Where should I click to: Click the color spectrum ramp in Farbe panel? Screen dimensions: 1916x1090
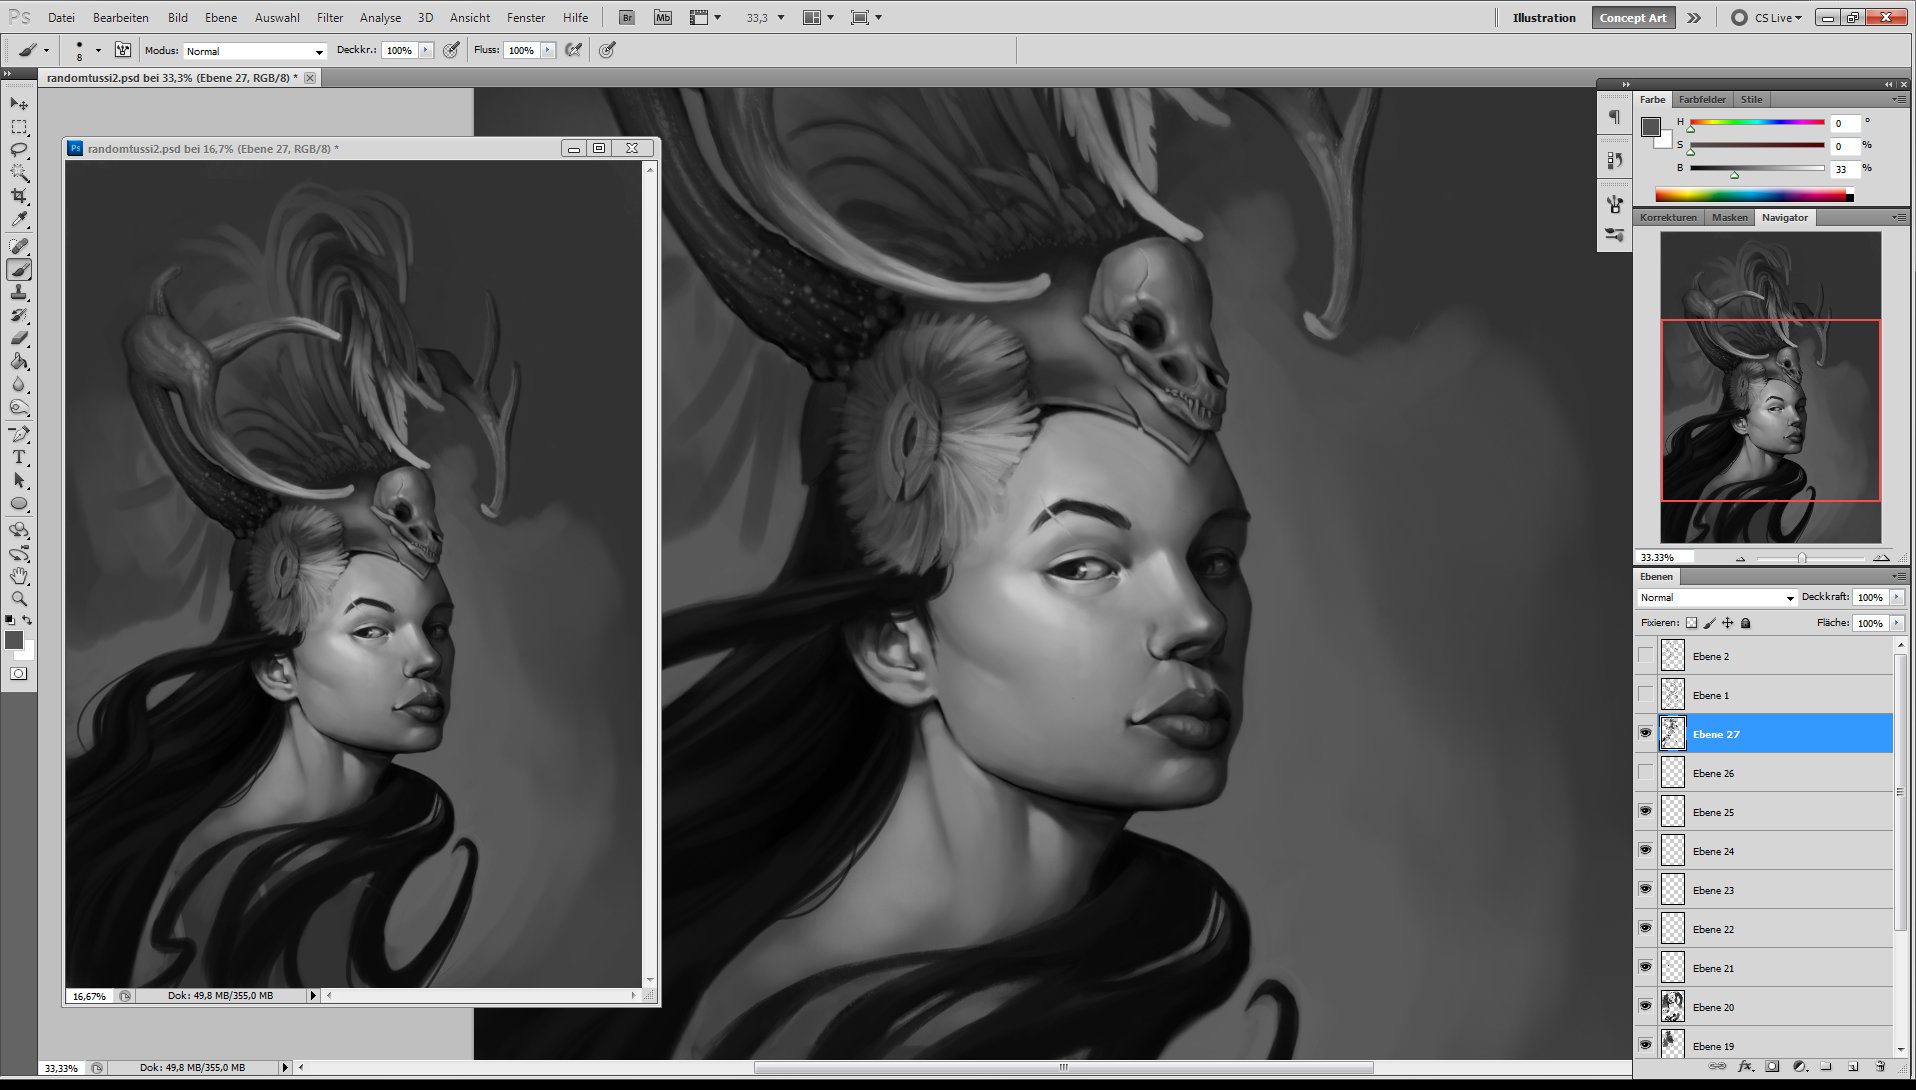click(x=1754, y=194)
